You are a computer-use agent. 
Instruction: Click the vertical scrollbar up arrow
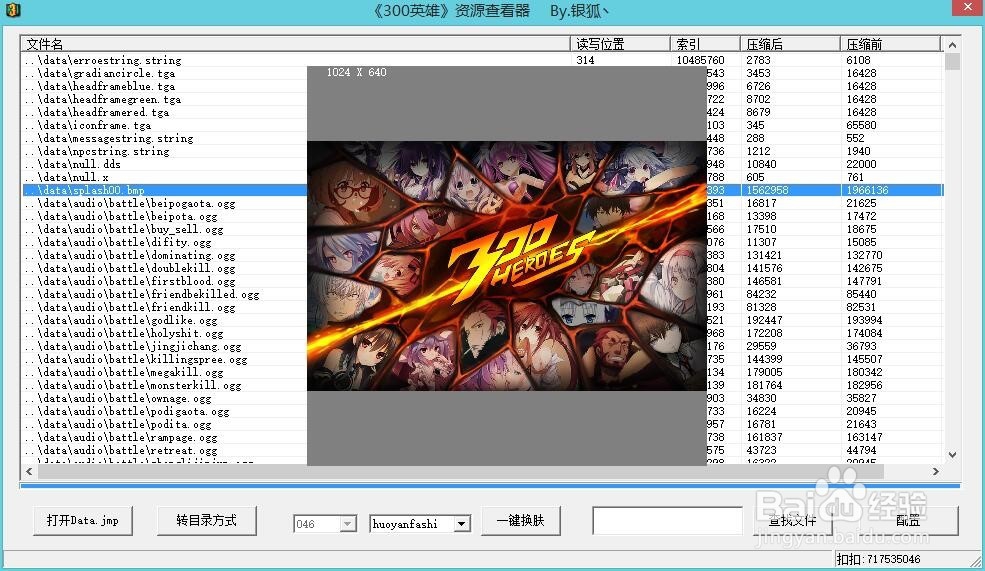coord(952,45)
